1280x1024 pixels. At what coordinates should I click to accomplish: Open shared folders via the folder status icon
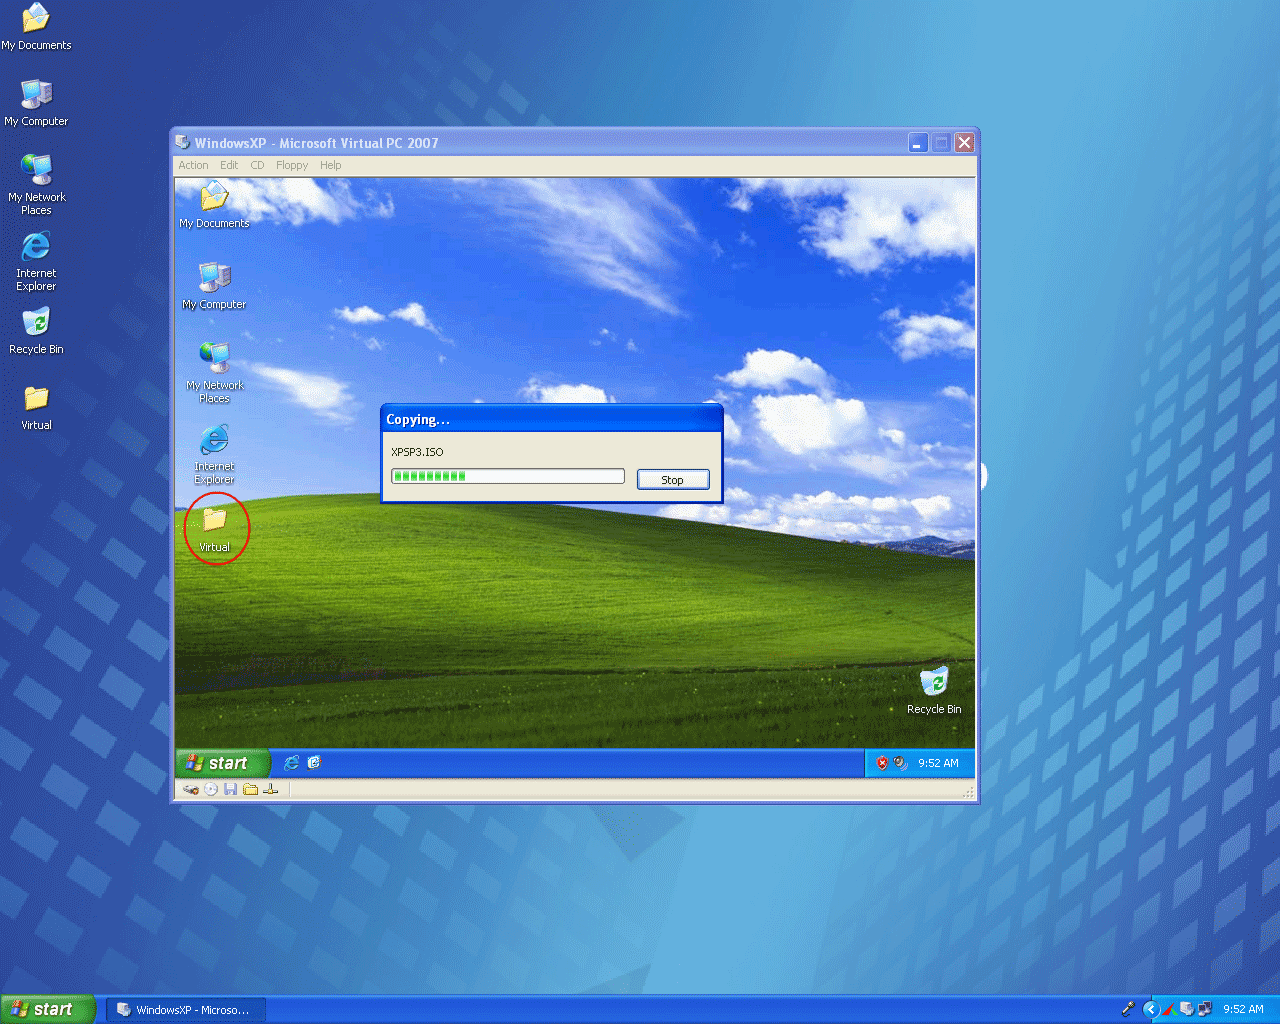pos(250,789)
